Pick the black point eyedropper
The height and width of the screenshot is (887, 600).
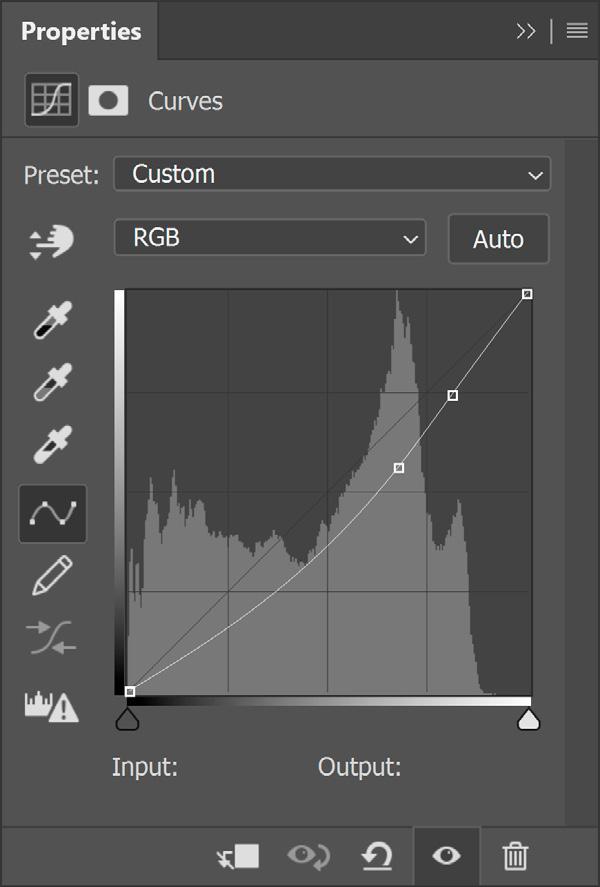53,320
